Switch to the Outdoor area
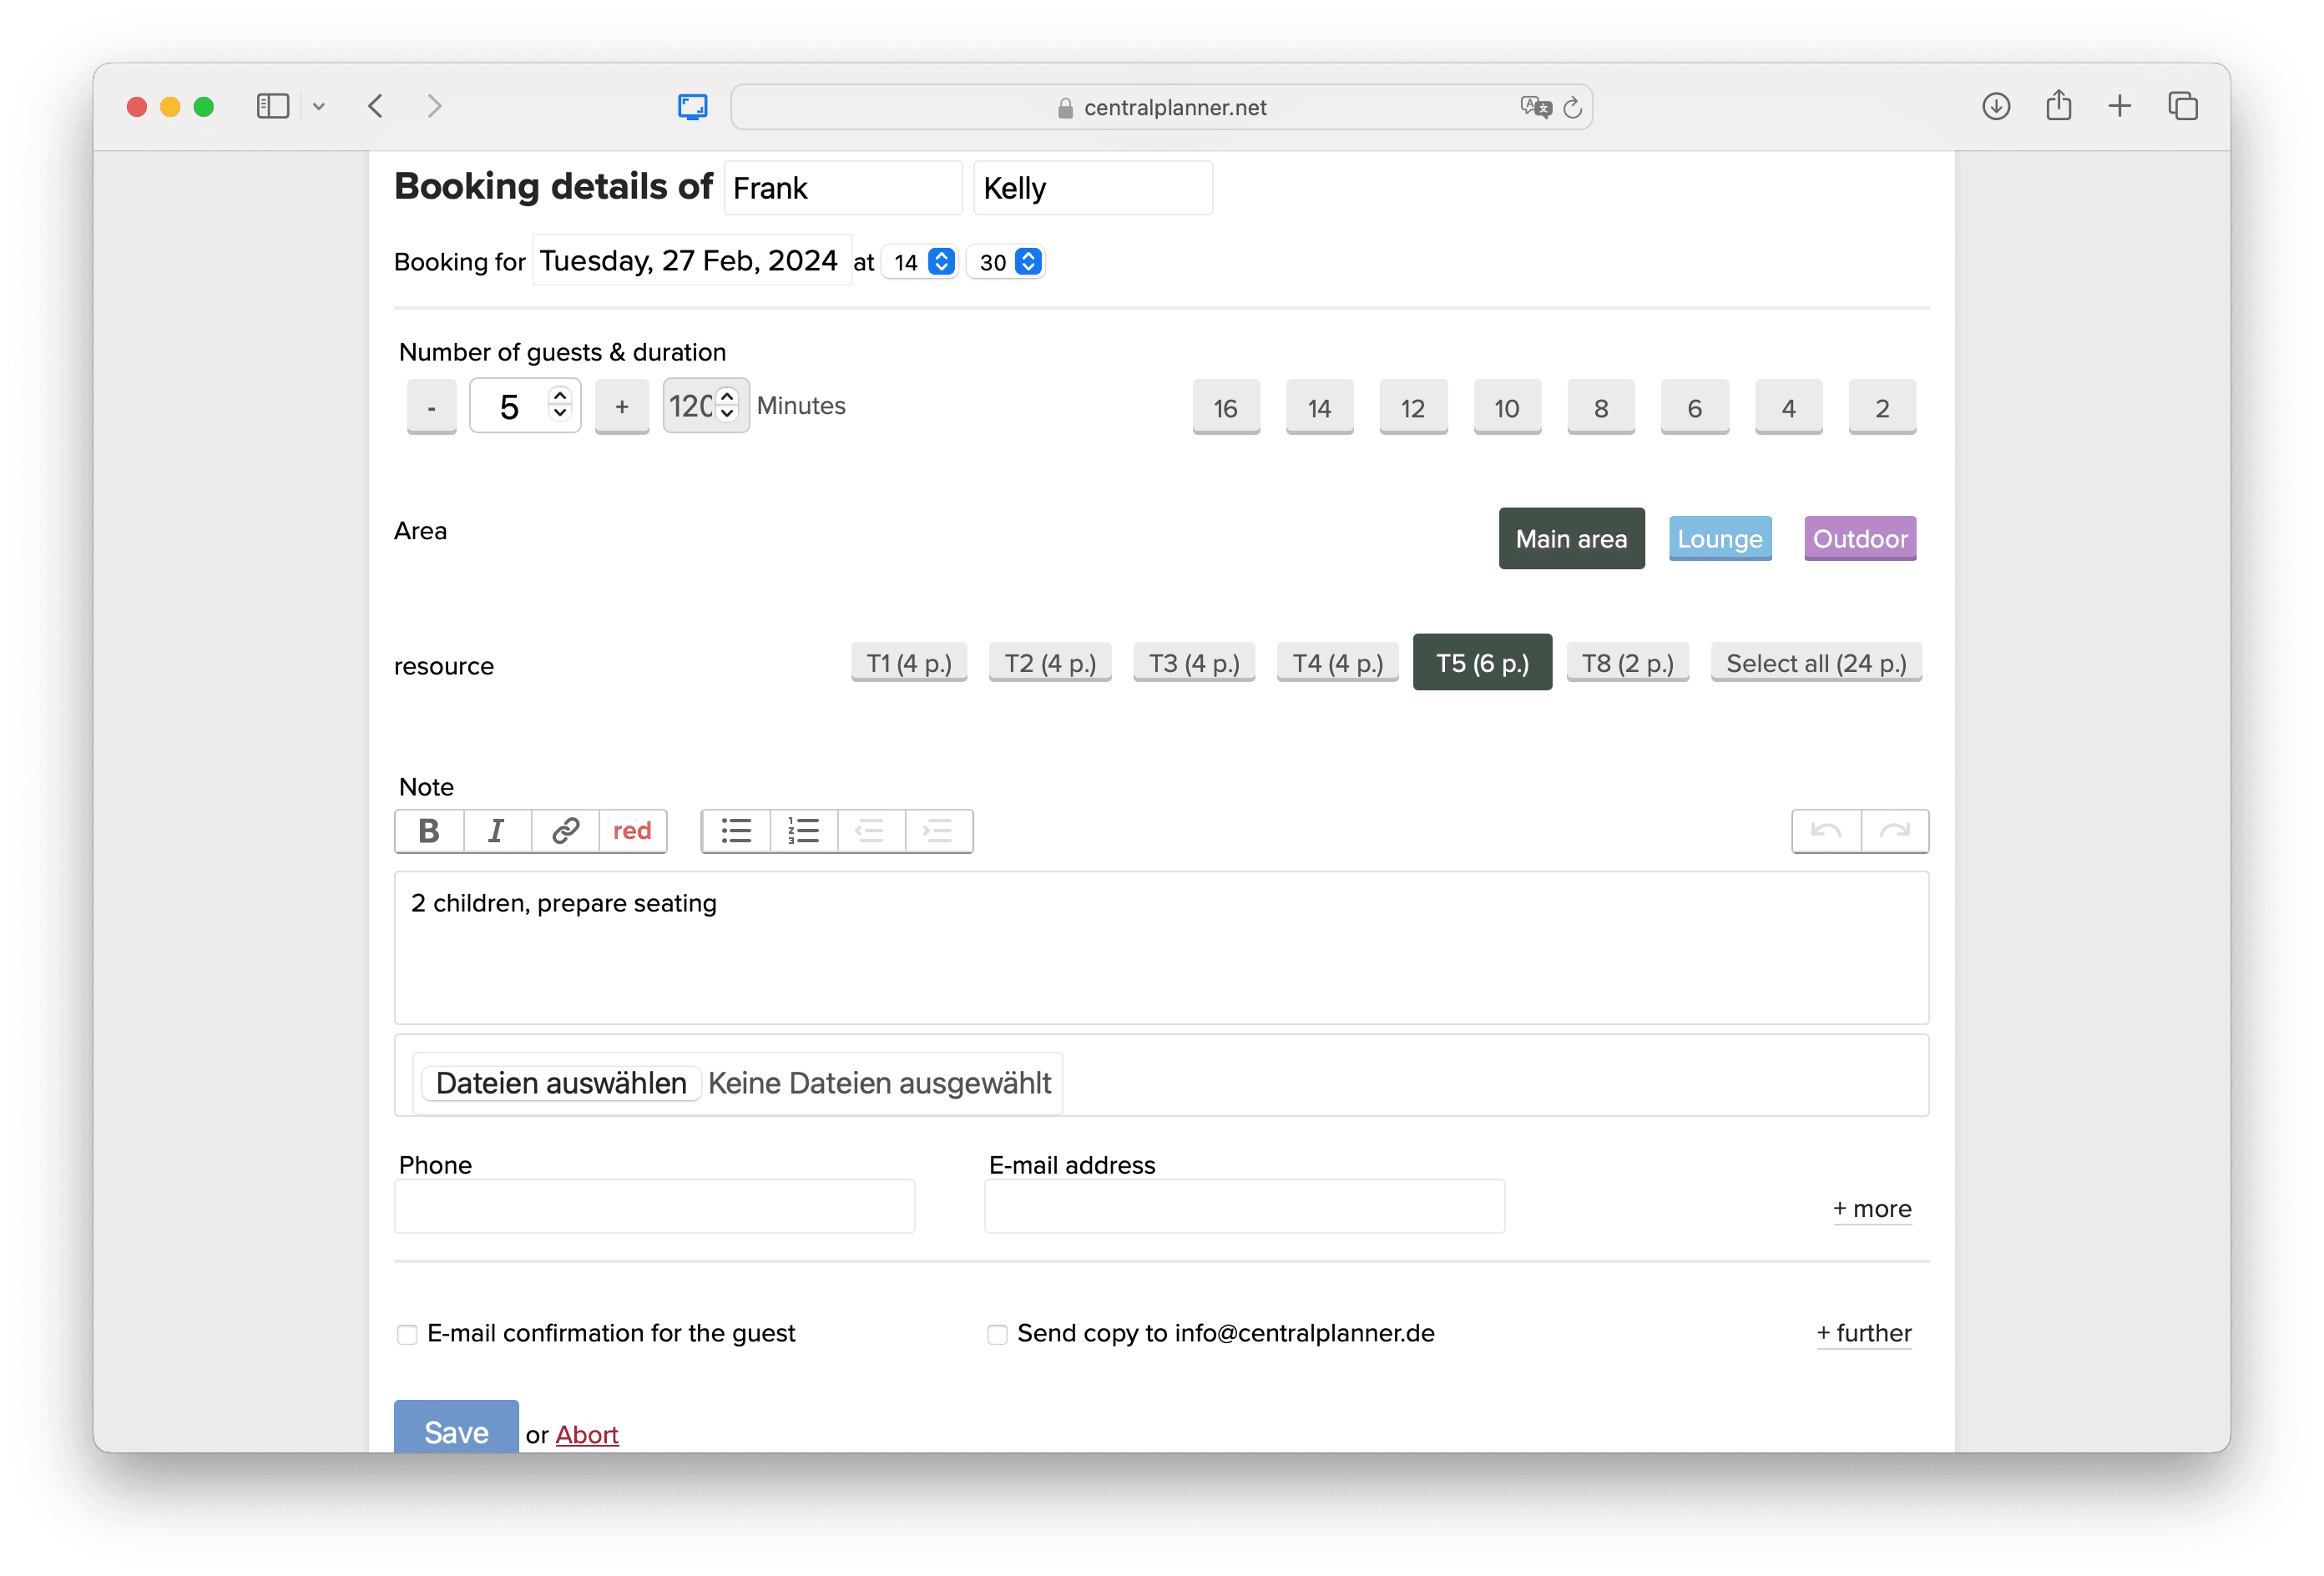Screen dimensions: 2324x1576 (x=1860, y=539)
